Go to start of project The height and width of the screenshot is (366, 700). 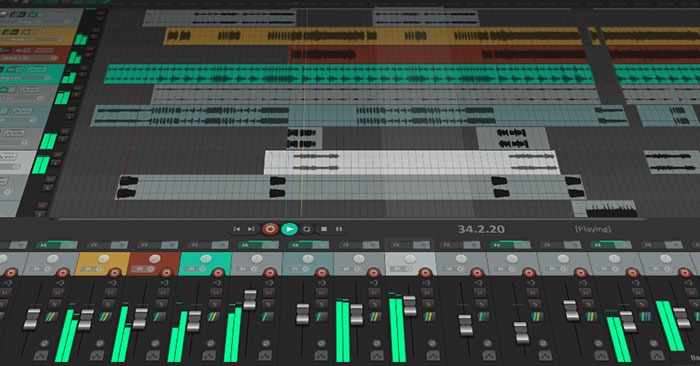click(237, 229)
